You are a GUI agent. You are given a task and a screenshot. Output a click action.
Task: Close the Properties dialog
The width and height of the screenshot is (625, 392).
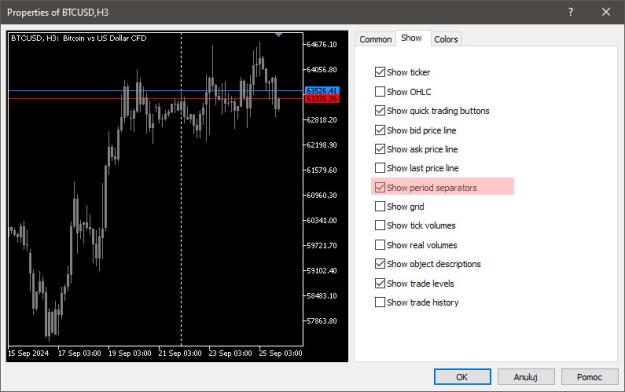click(606, 12)
